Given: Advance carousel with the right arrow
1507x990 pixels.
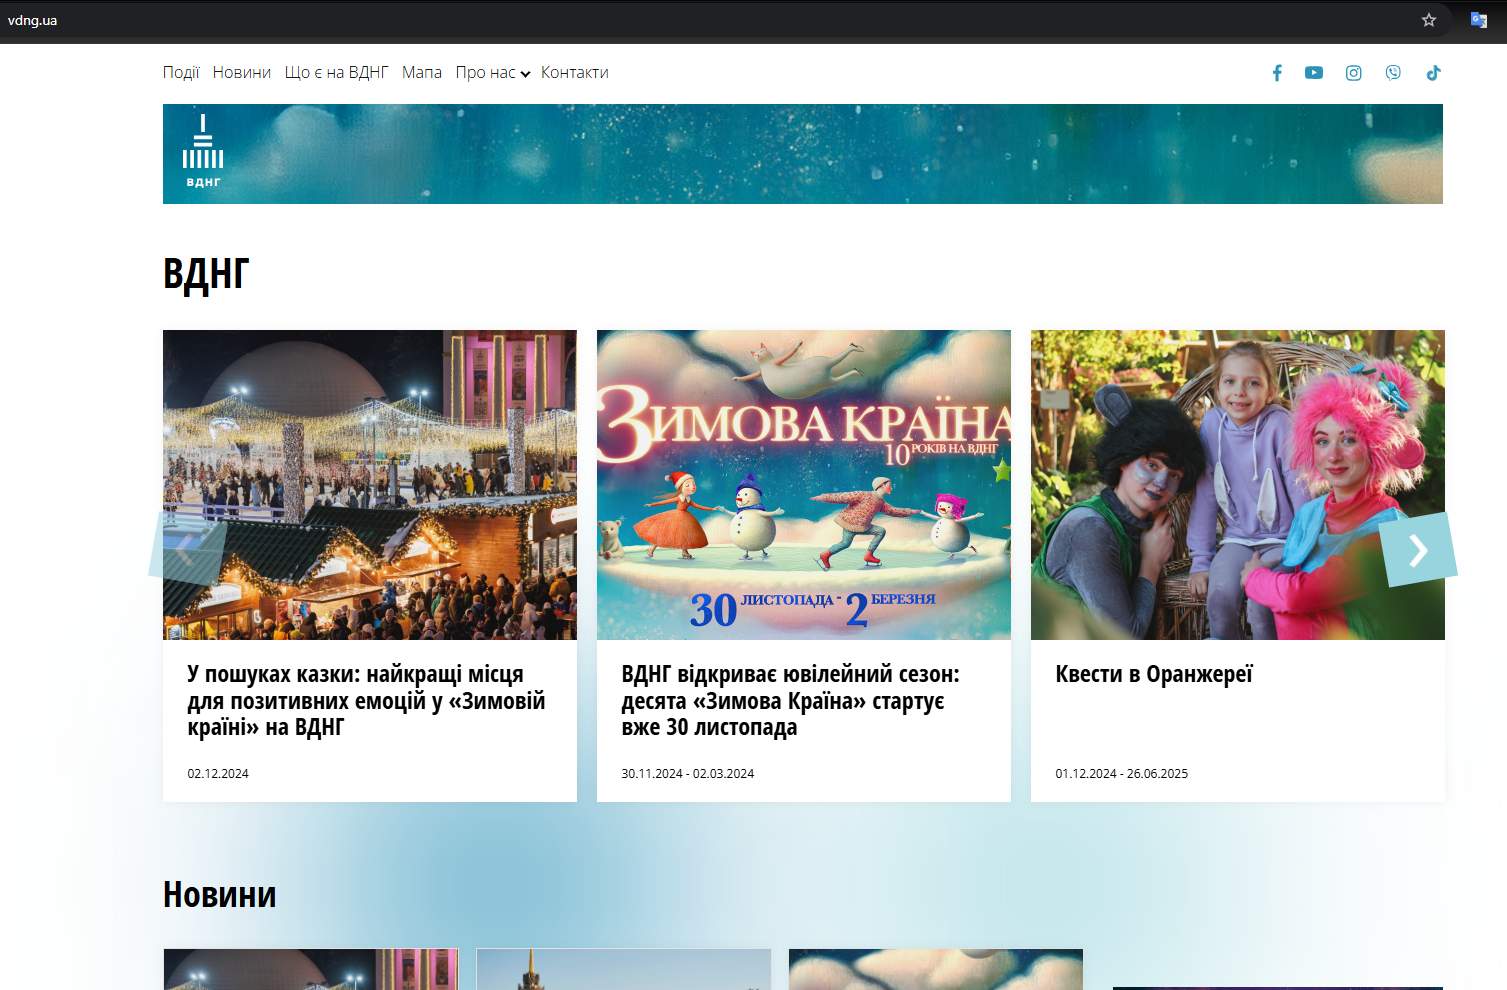Looking at the screenshot, I should (x=1417, y=549).
